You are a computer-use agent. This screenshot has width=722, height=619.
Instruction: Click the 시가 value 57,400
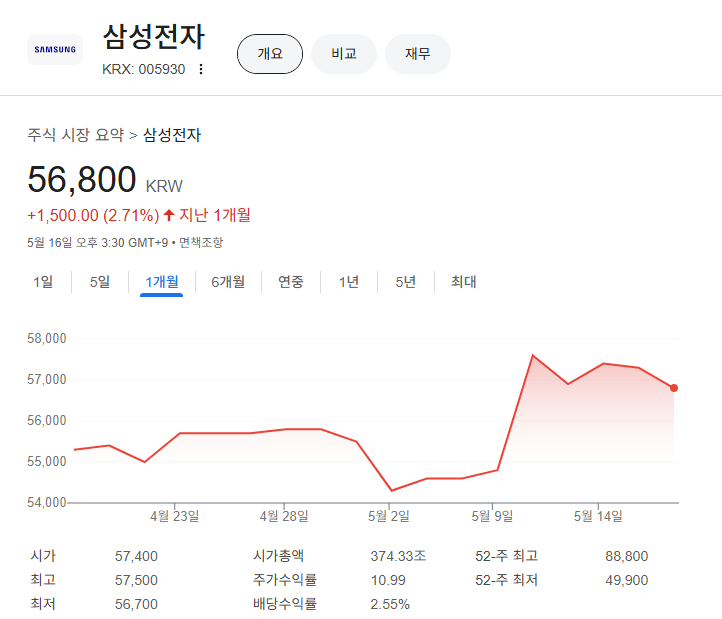tap(136, 556)
